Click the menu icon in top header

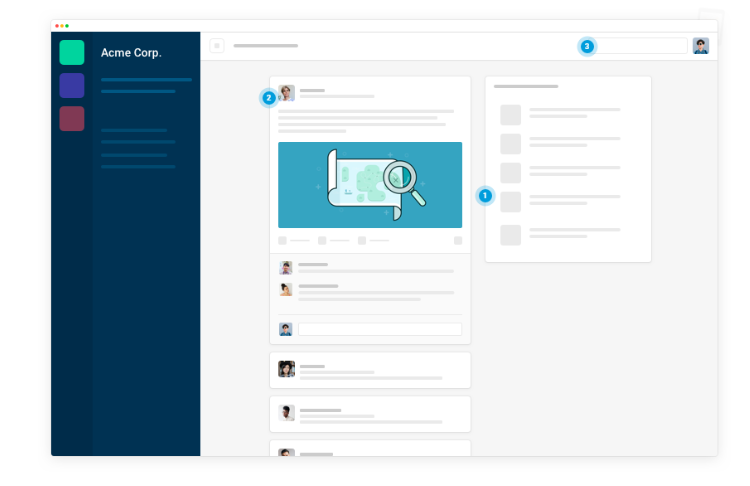[x=217, y=46]
